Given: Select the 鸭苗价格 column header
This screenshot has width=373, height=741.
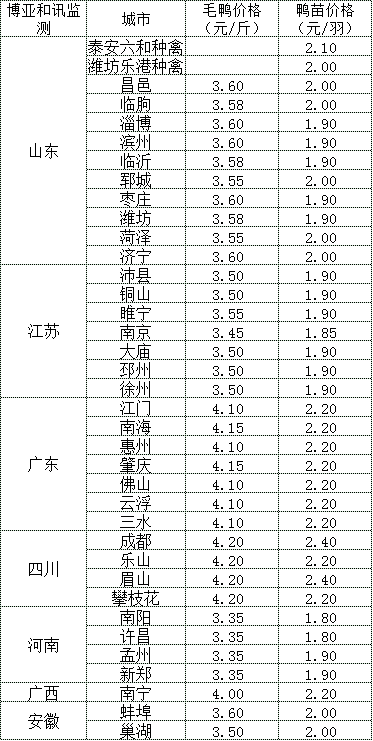Looking at the screenshot, I should pos(325,19).
